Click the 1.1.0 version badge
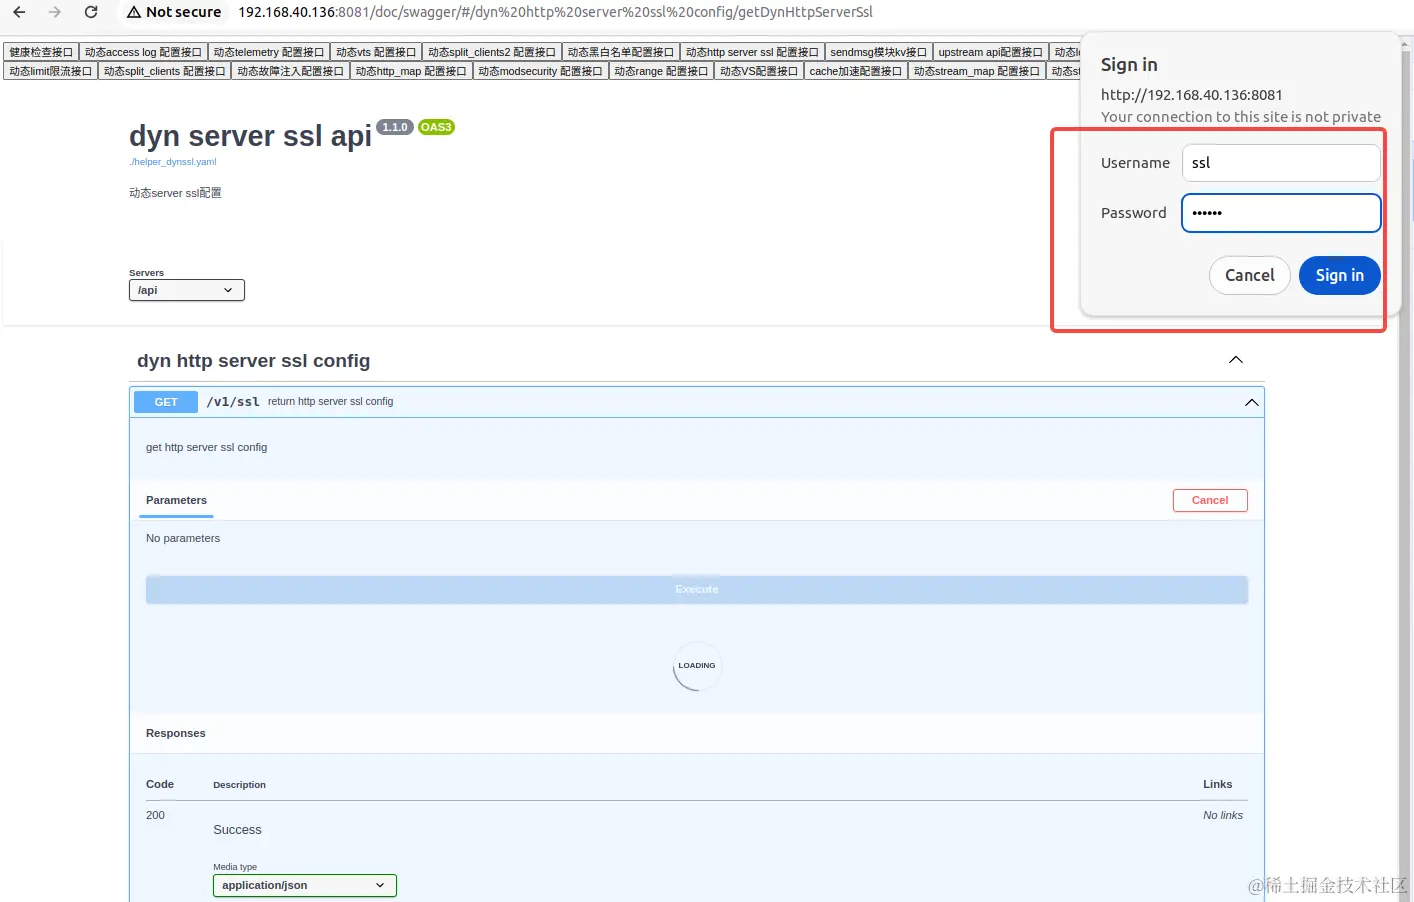The width and height of the screenshot is (1414, 902). point(395,127)
